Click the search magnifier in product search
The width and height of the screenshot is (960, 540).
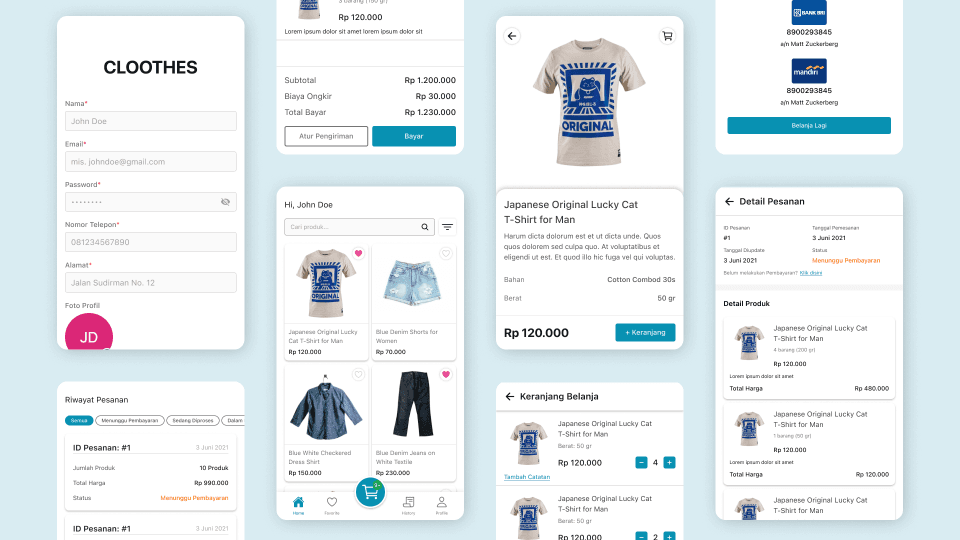425,227
